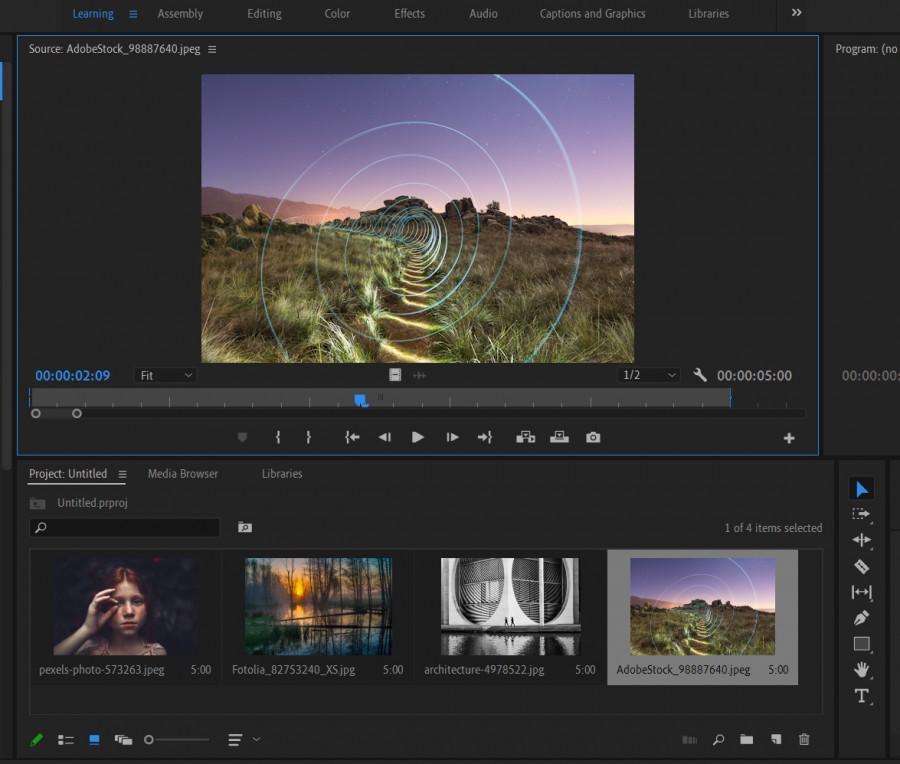Open the Fit zoom level dropdown

(x=165, y=375)
